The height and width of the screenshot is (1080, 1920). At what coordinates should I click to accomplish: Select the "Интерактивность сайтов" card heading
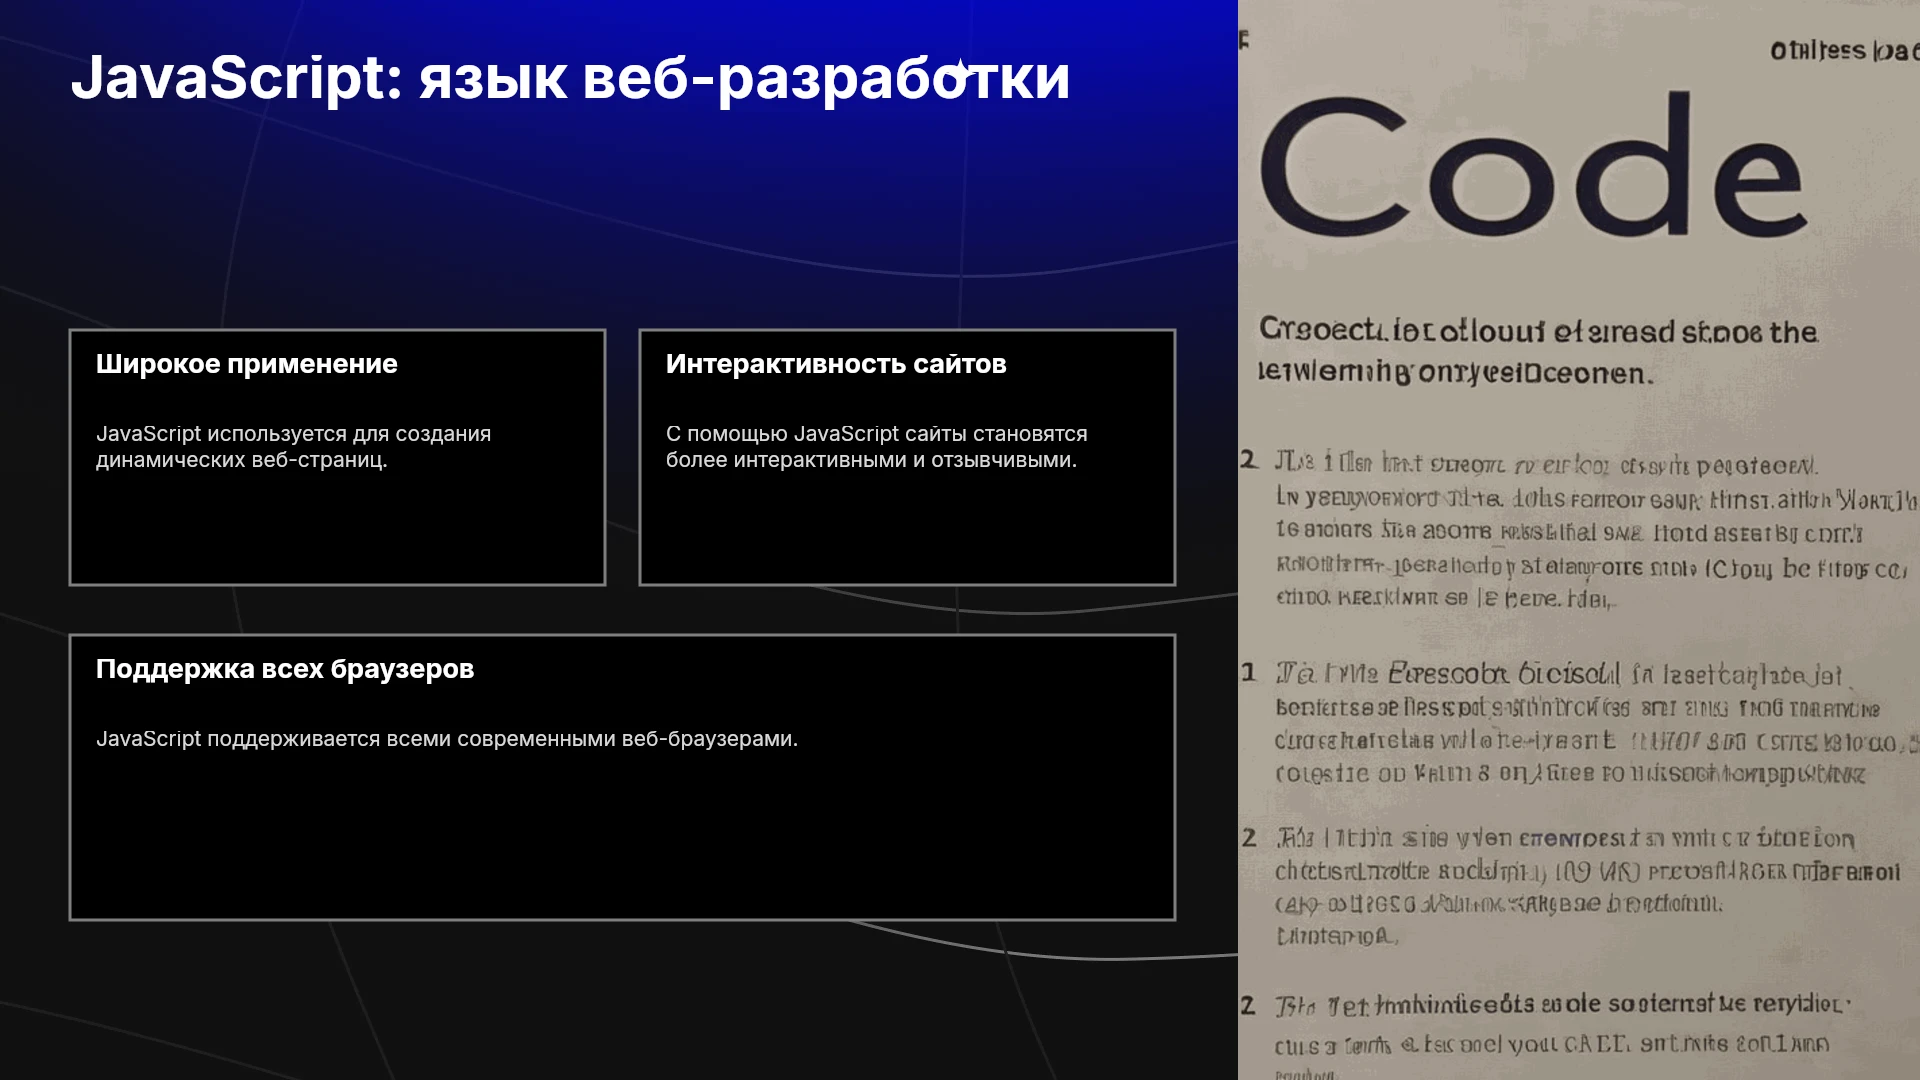click(836, 364)
